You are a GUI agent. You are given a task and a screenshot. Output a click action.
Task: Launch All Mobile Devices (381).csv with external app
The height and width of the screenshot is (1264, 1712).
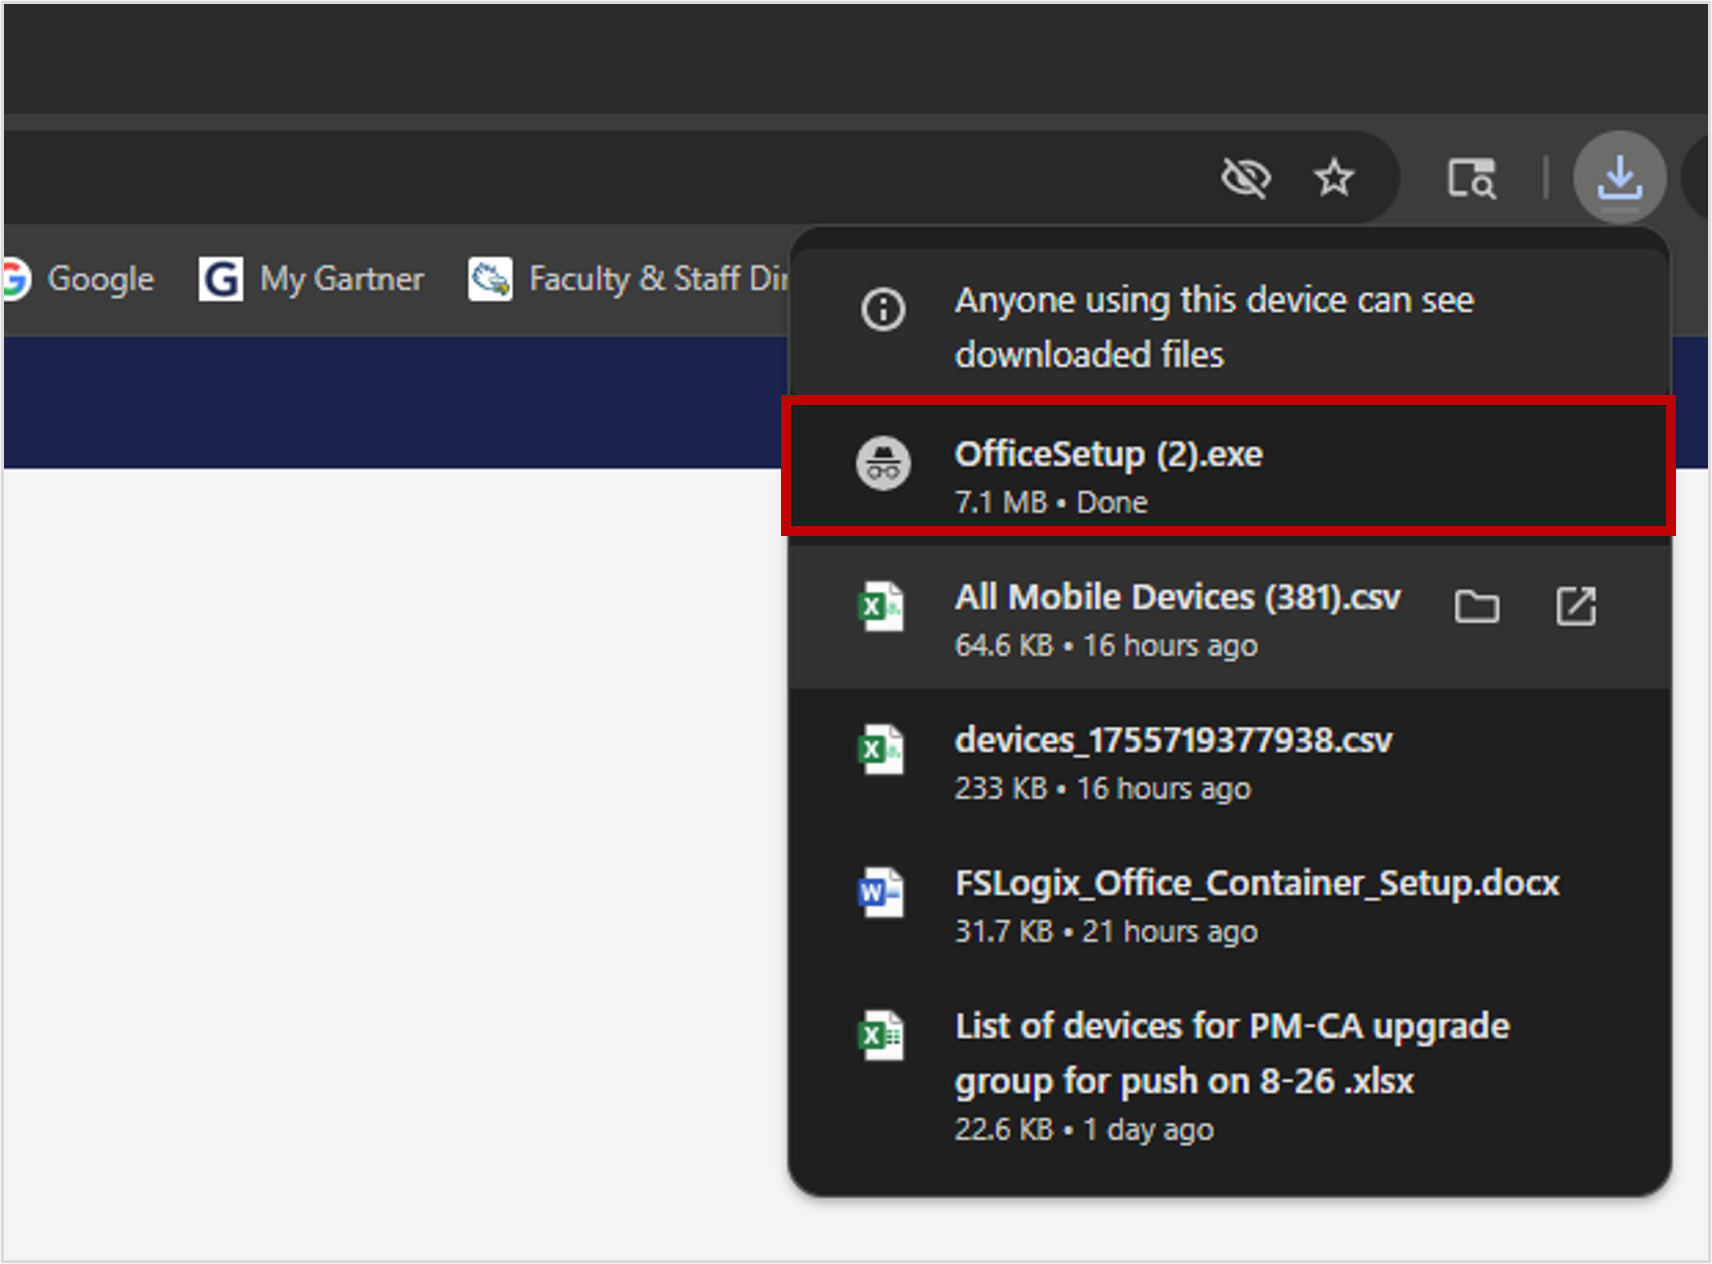1578,606
